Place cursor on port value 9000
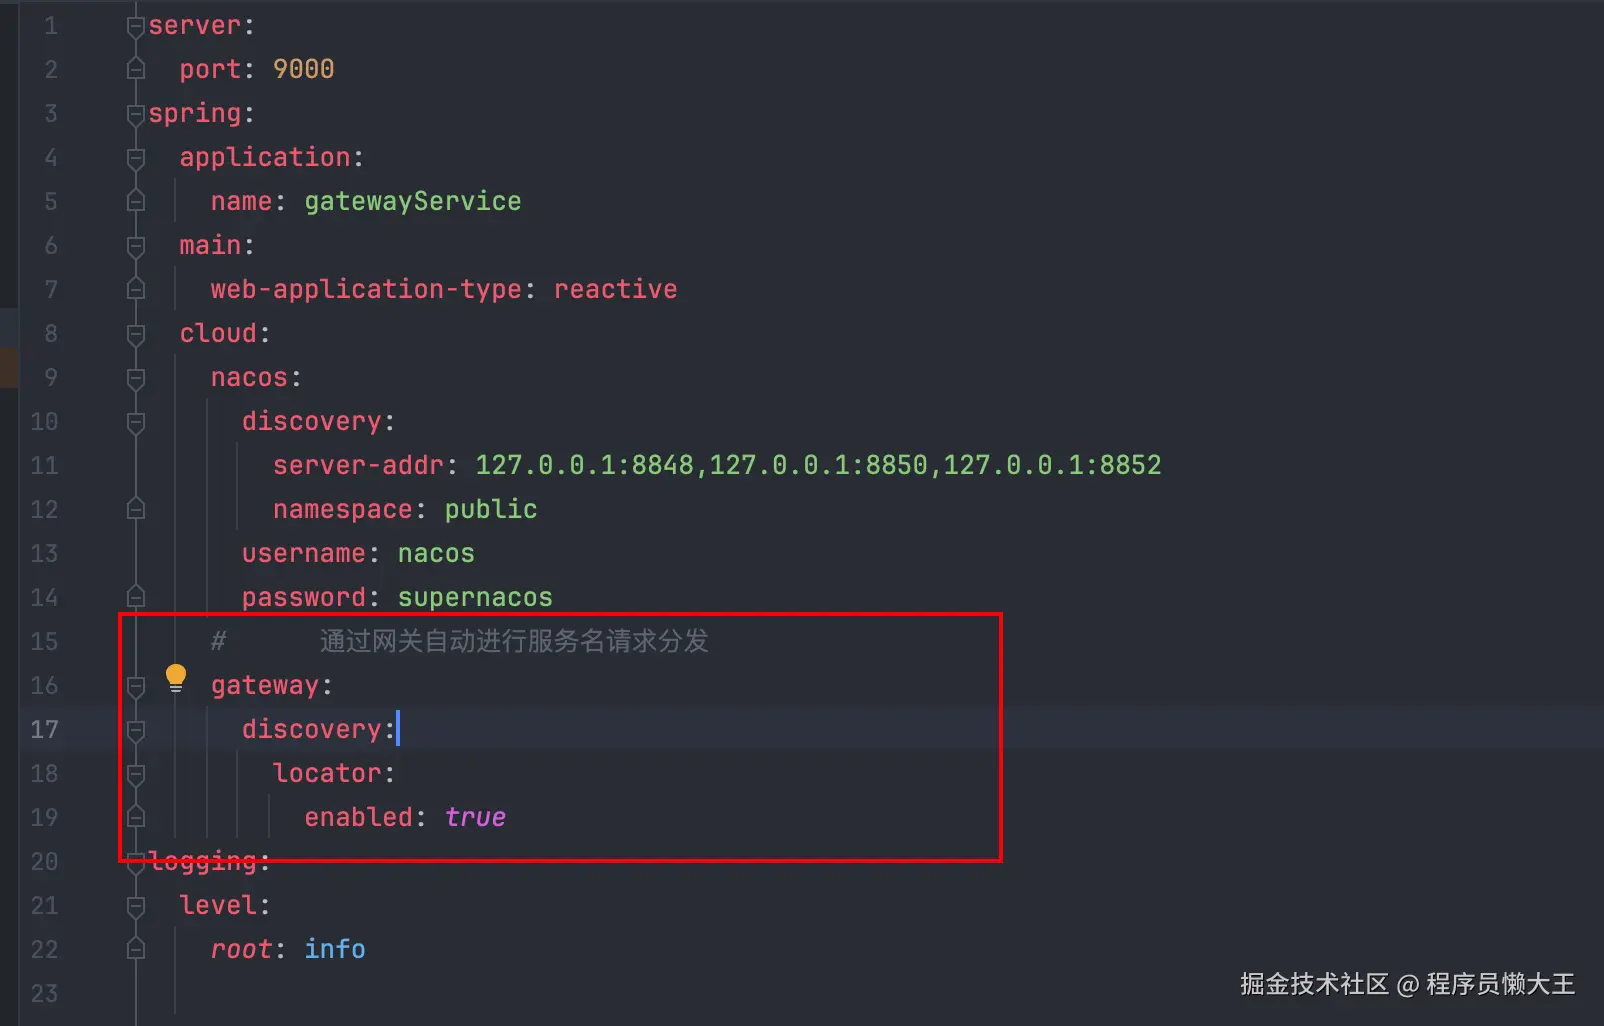Viewport: 1604px width, 1026px height. tap(303, 70)
